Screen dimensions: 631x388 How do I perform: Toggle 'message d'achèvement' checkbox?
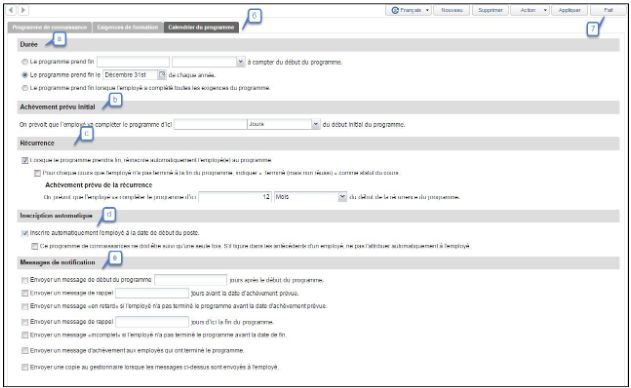[25, 351]
